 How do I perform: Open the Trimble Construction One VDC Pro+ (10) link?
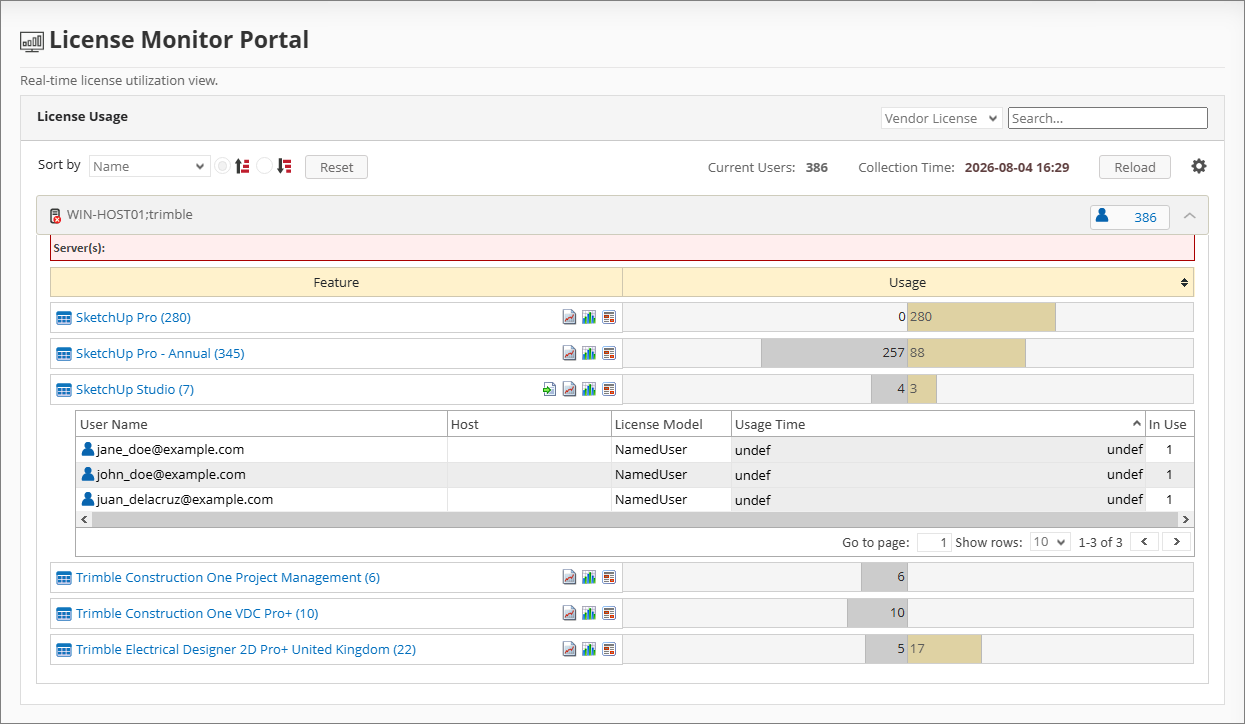[197, 614]
